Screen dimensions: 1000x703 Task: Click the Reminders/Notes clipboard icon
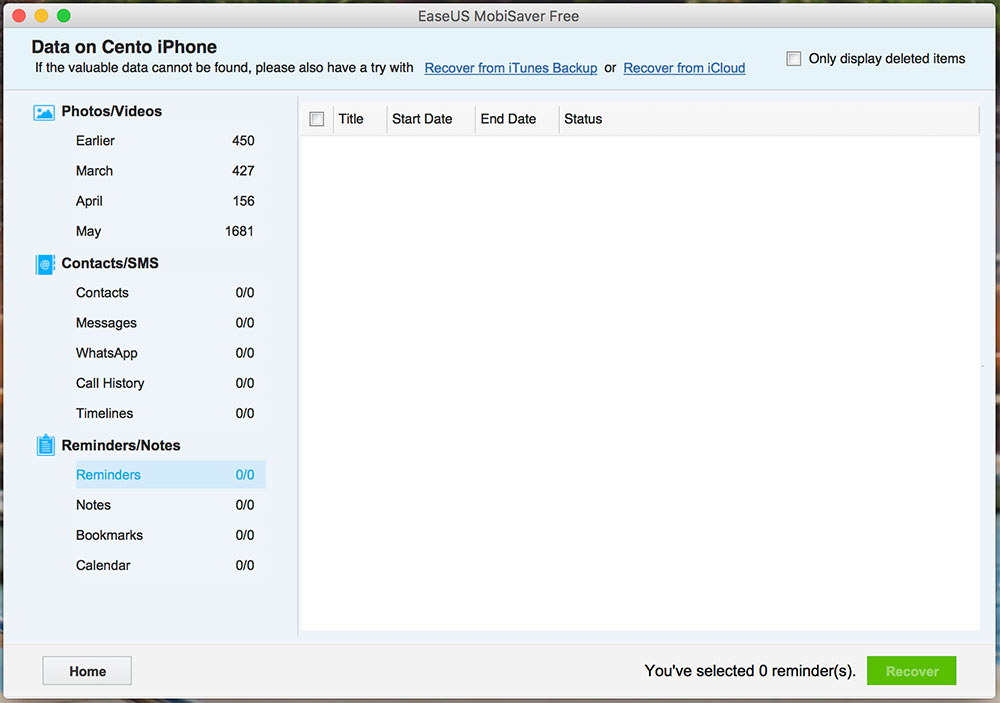pos(45,445)
